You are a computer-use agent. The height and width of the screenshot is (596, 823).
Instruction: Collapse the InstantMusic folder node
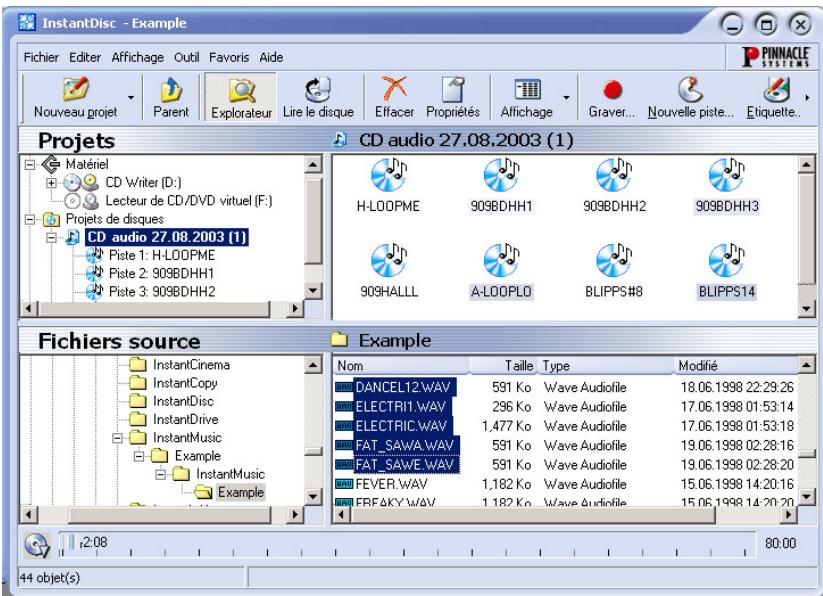coord(118,438)
